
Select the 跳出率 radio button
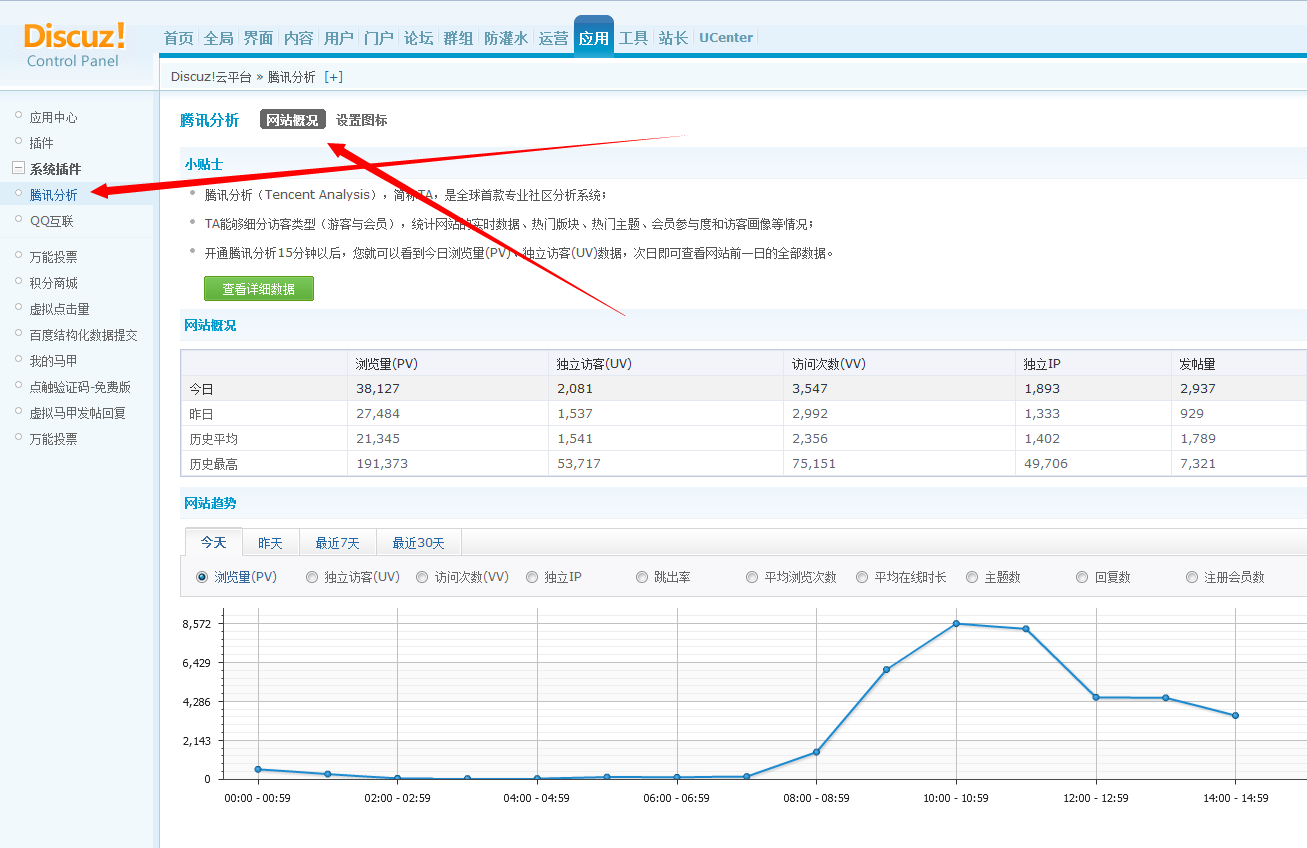point(642,577)
